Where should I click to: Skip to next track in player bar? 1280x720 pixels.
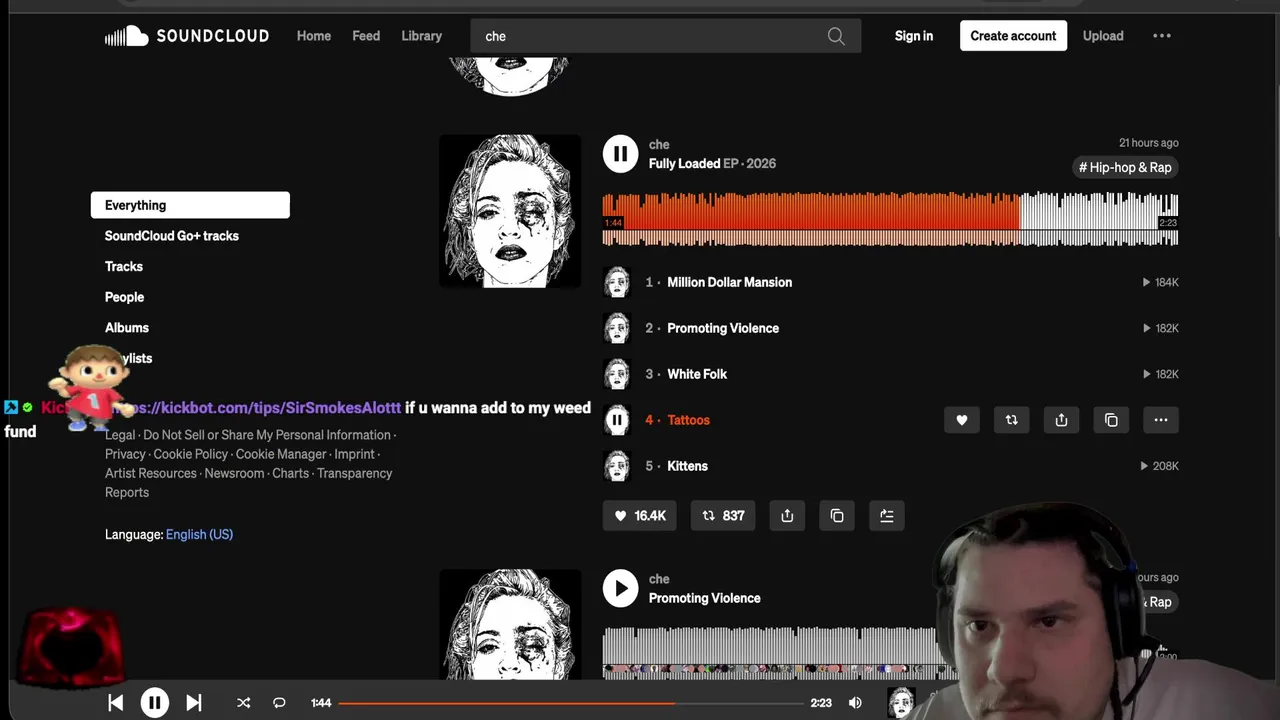(x=194, y=703)
